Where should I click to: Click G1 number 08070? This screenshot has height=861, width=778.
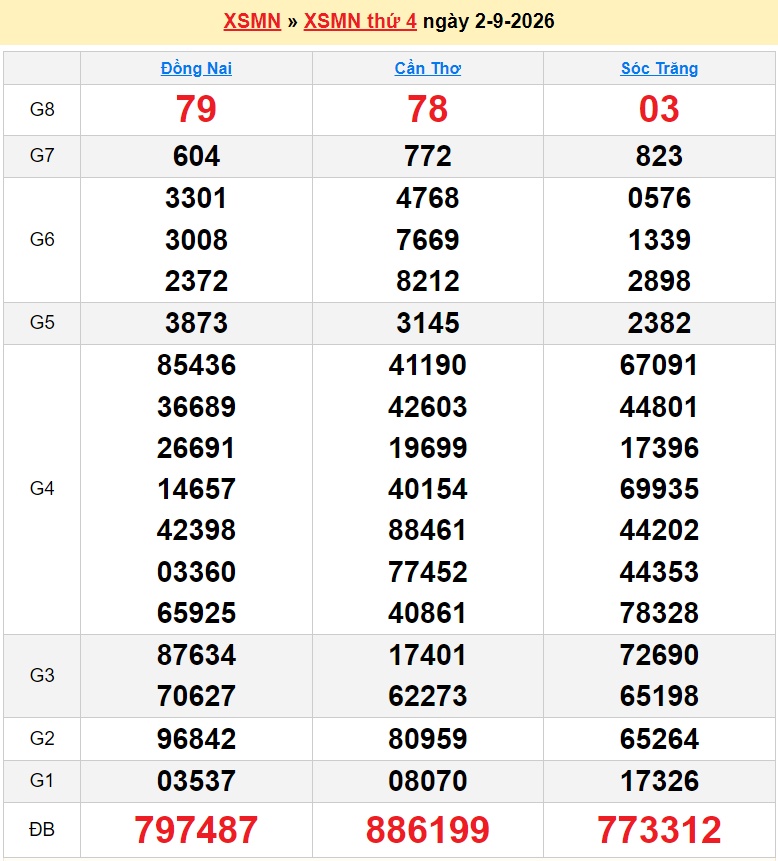428,781
